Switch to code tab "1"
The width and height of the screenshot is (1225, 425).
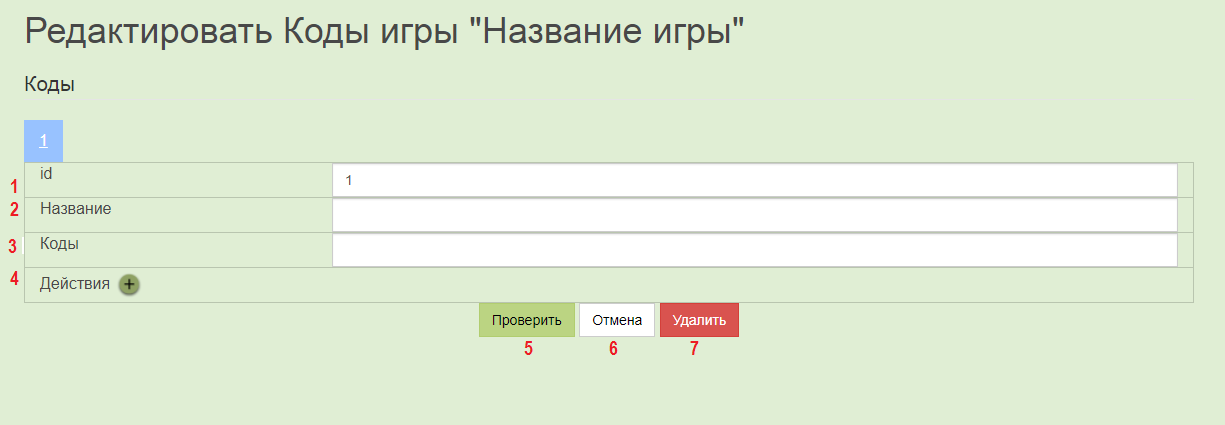pos(44,141)
